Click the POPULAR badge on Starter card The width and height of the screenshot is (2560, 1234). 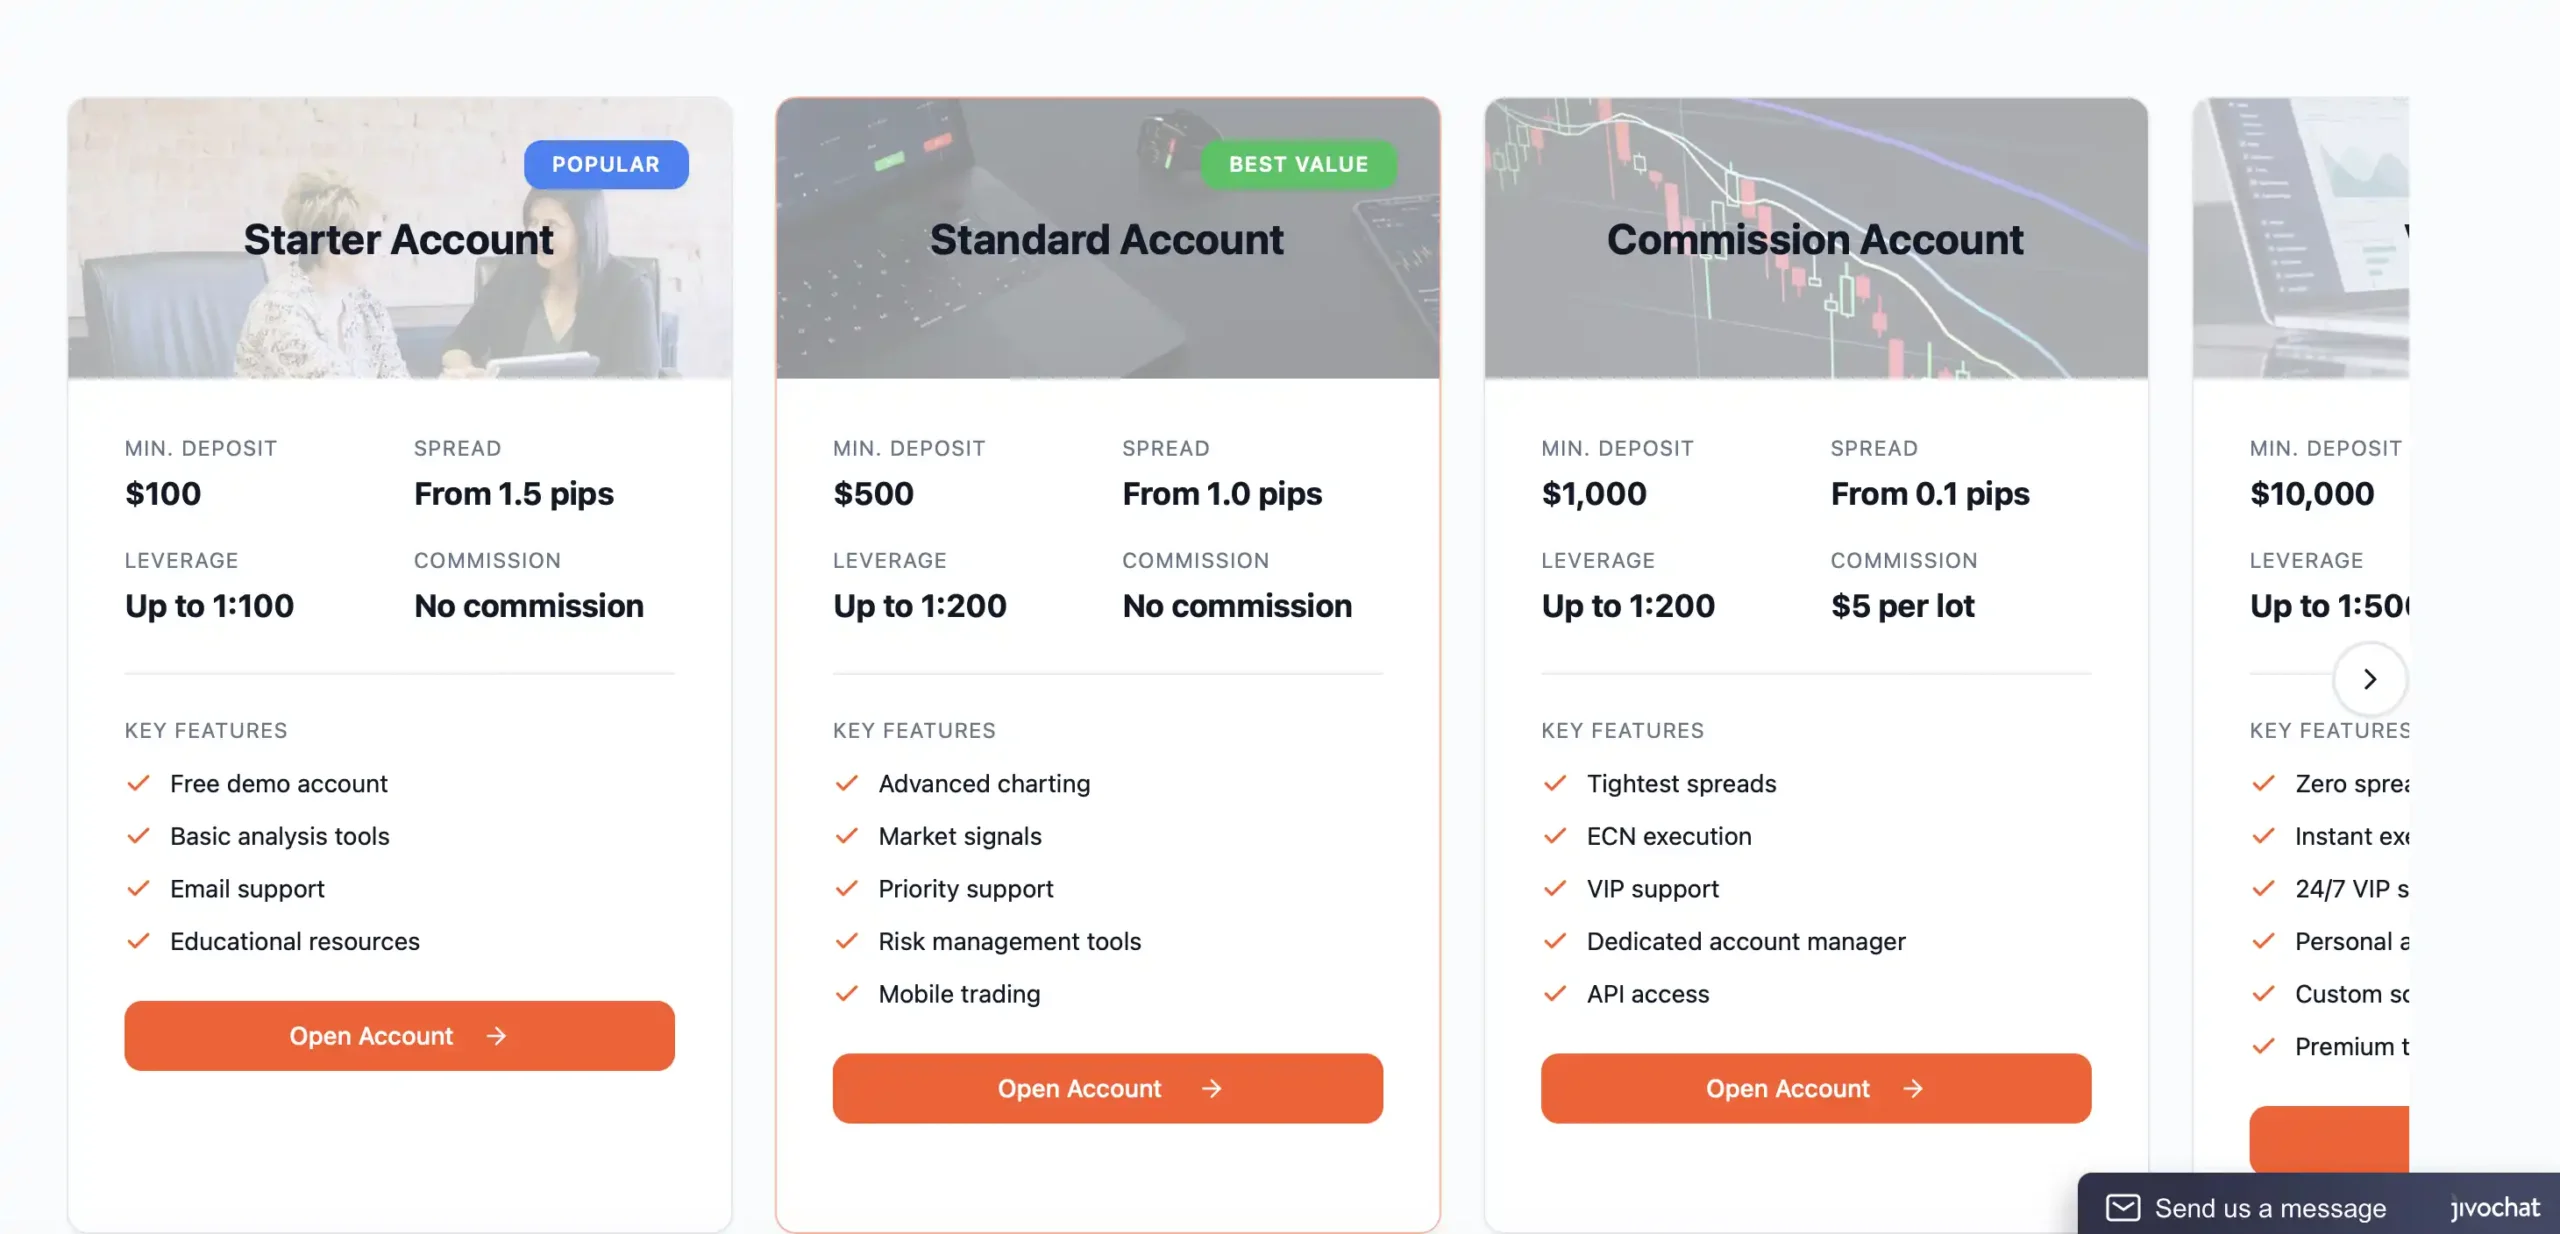(606, 164)
